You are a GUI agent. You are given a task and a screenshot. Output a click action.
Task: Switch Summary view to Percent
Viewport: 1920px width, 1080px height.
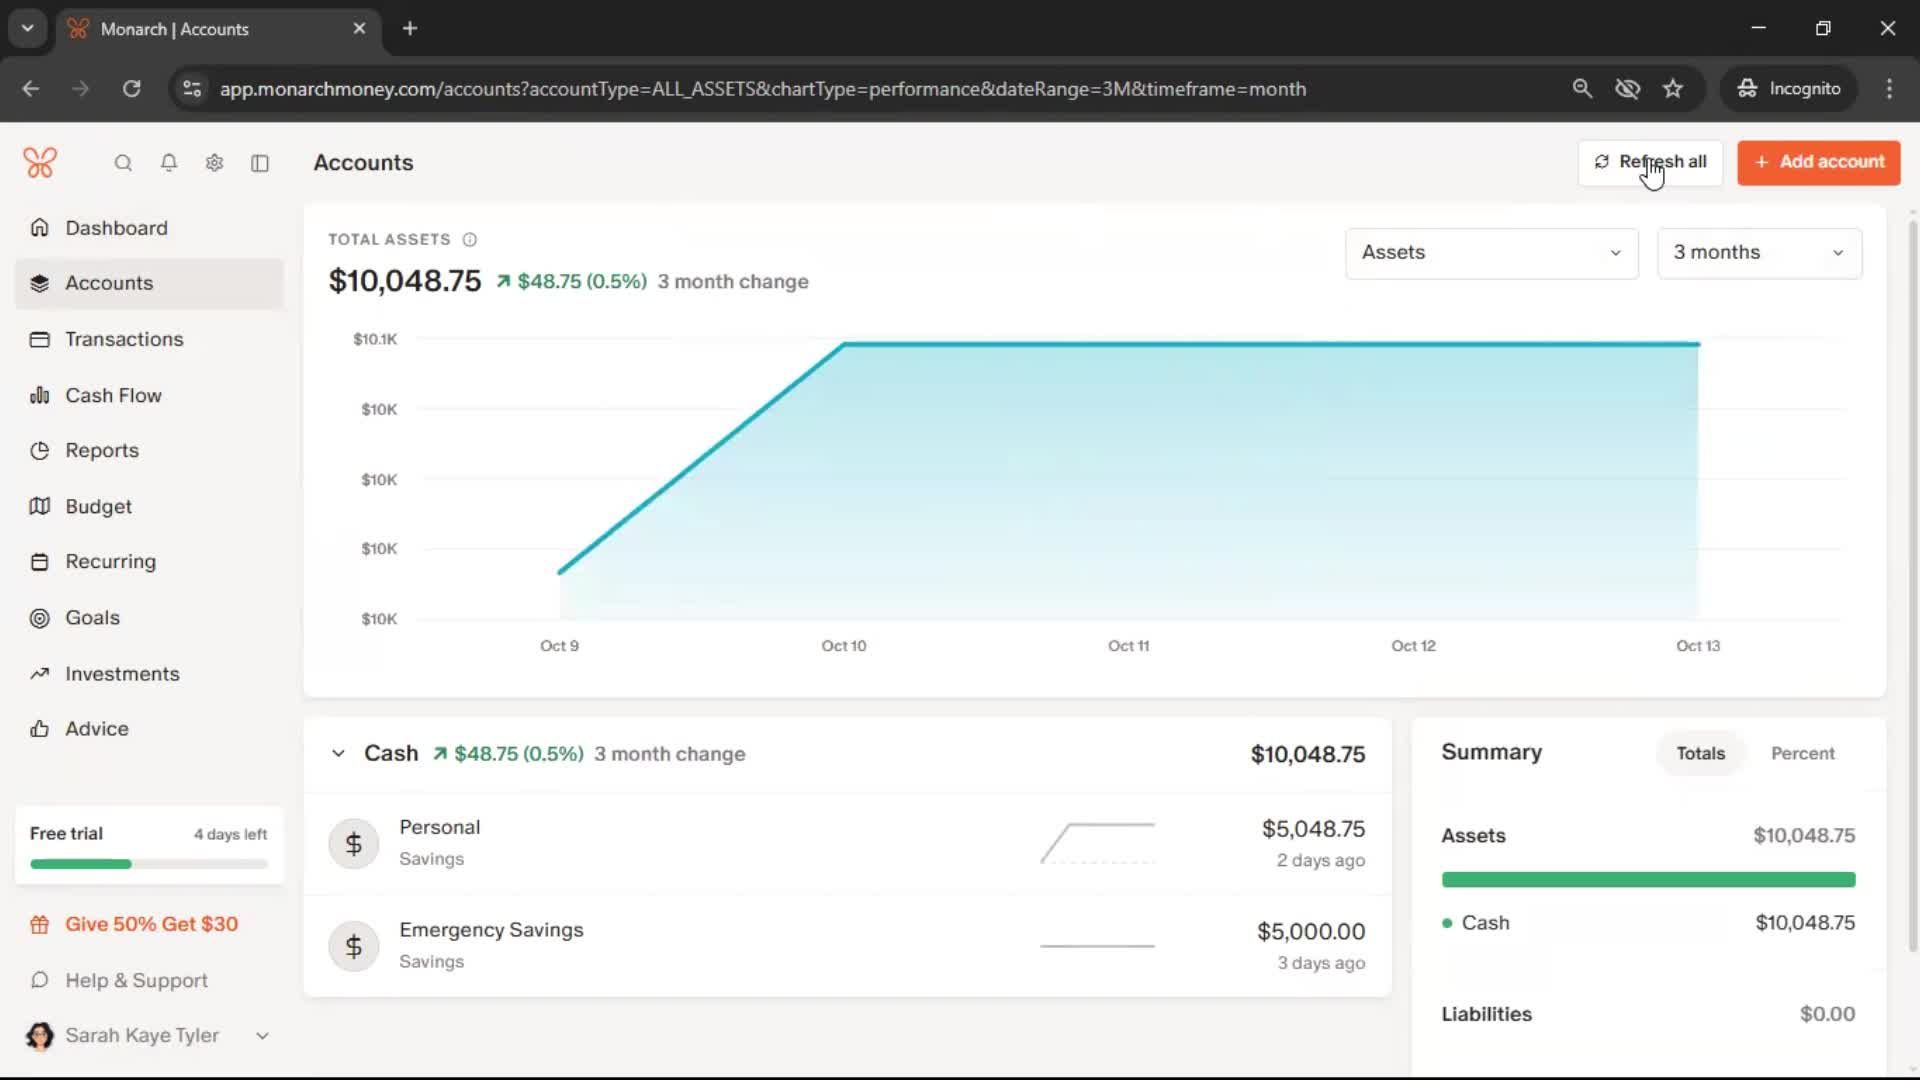tap(1802, 753)
